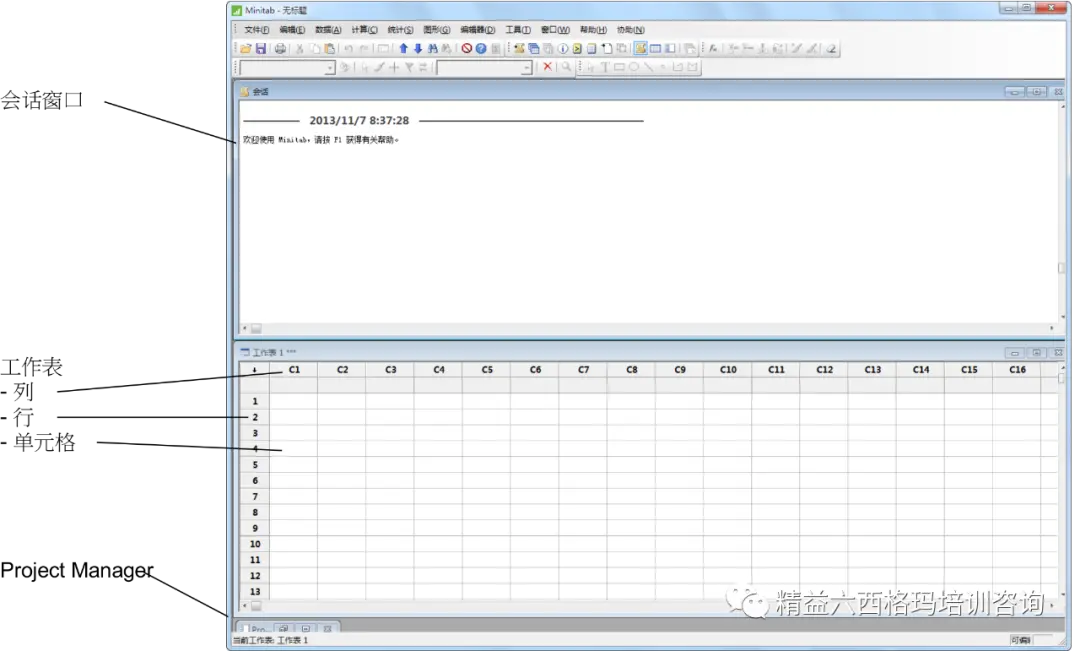The image size is (1080, 651).
Task: Maximize the Session window
Action: (1037, 92)
